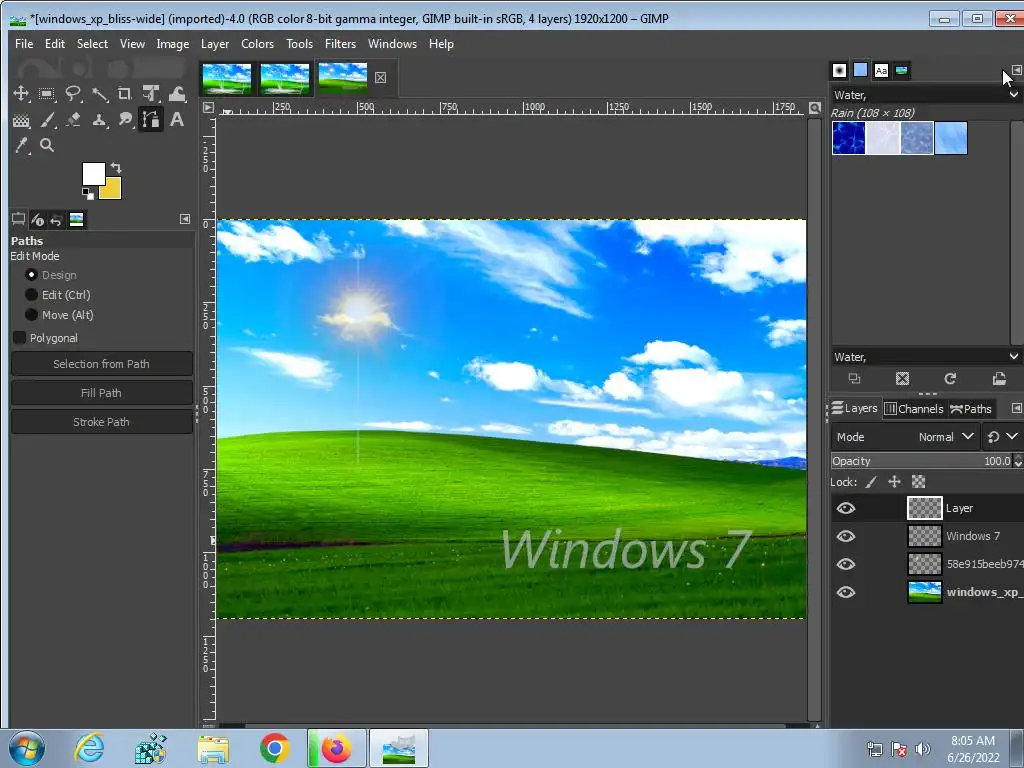Select the Free Select lasso tool
1024x768 pixels.
(72, 94)
